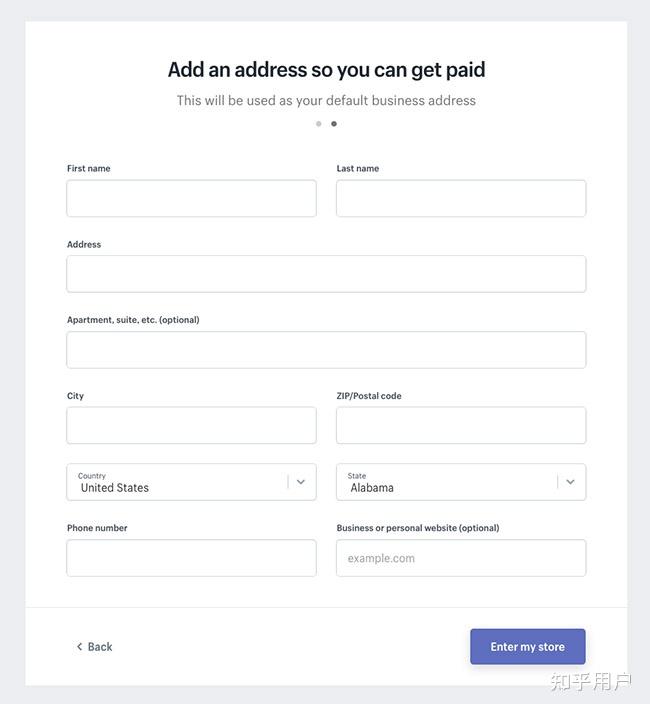
Task: Open the Country selector showing United States
Action: click(x=180, y=482)
